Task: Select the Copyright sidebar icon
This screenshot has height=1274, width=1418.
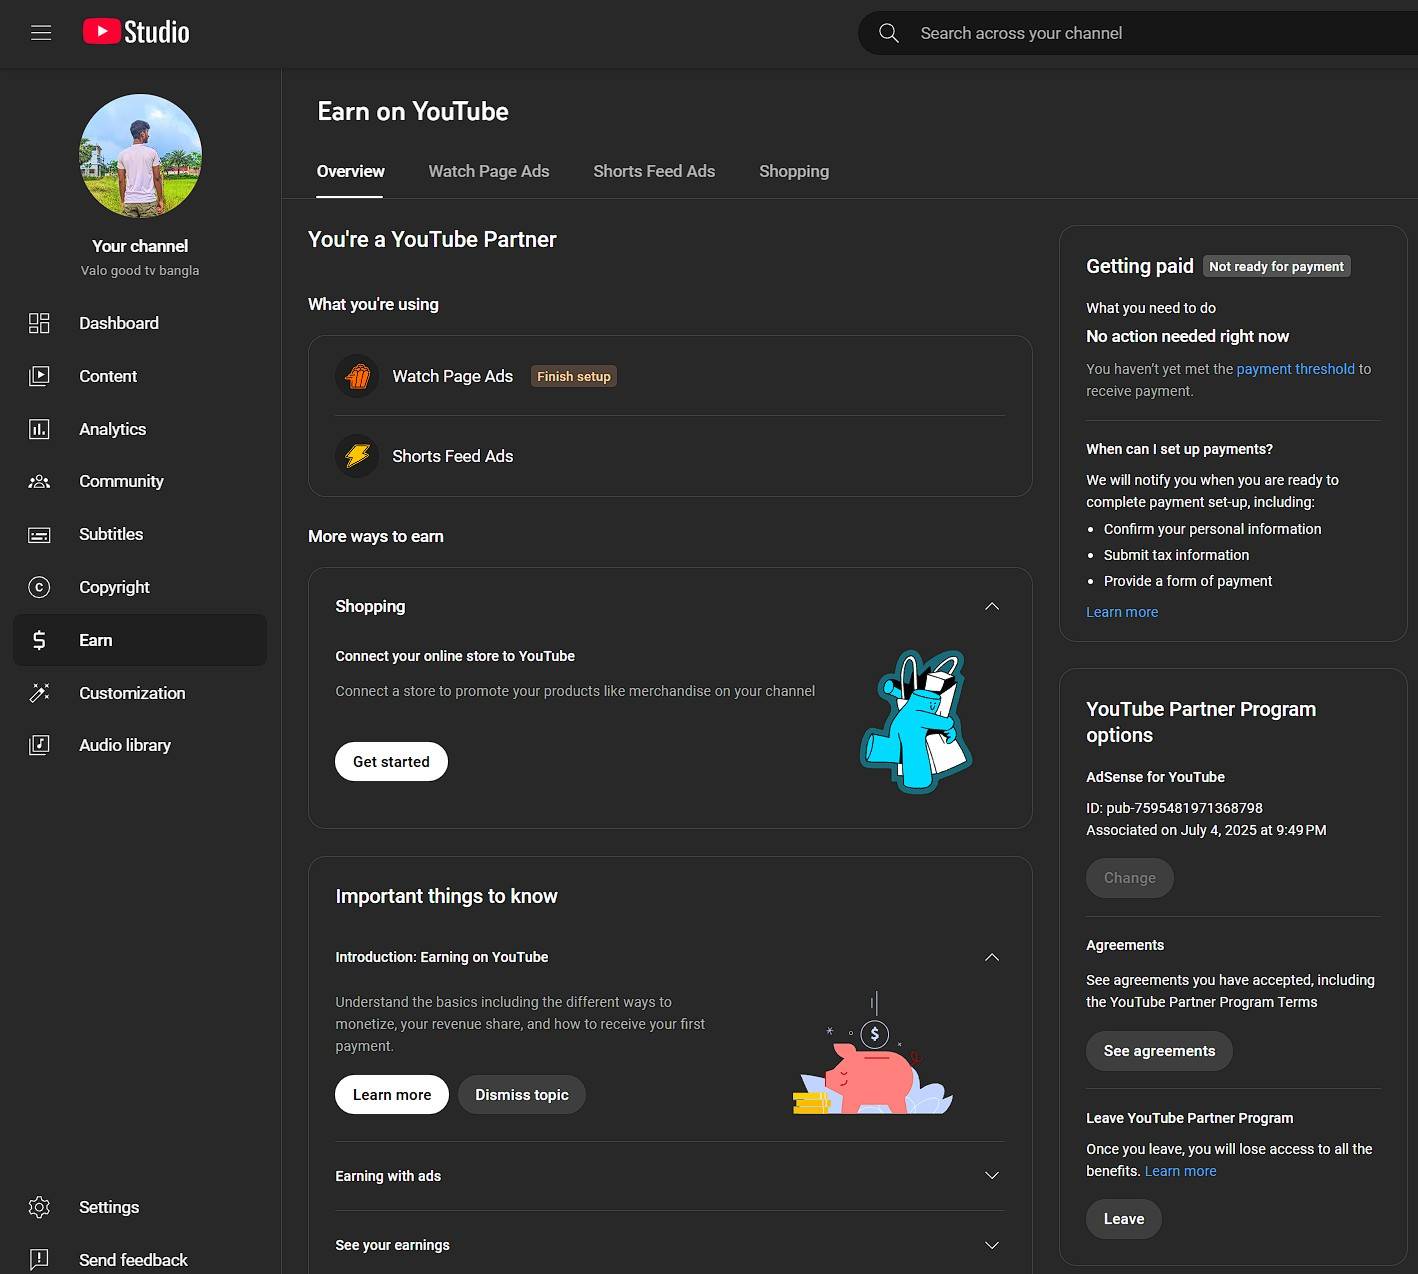Action: click(x=39, y=587)
